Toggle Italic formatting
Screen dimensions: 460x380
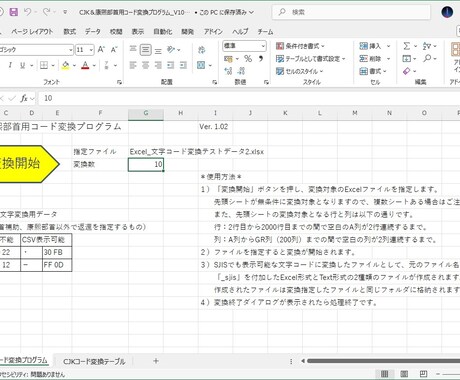[10, 65]
